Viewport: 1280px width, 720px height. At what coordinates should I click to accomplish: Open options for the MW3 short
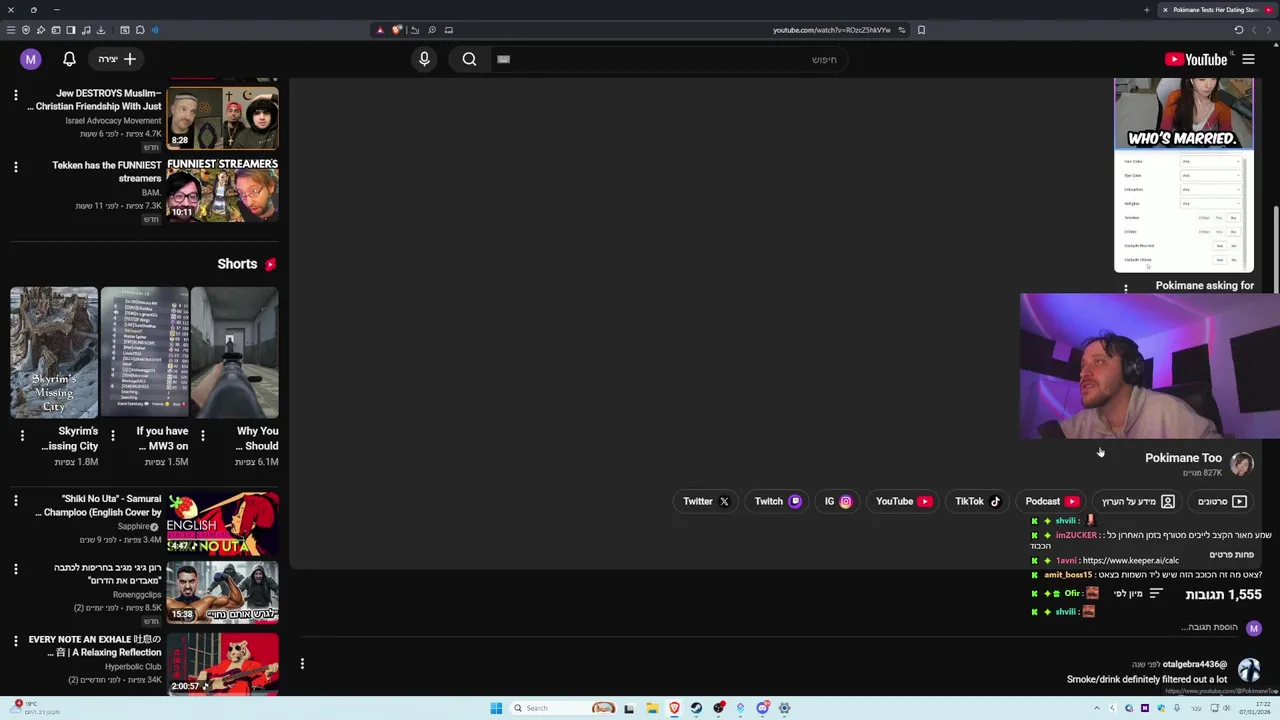(x=112, y=435)
